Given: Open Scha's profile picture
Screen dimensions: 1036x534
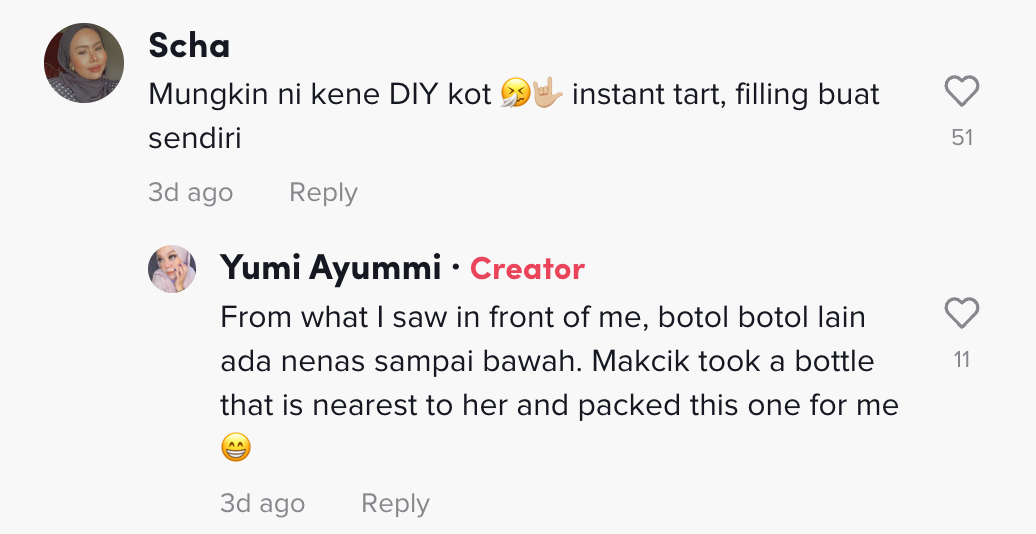Looking at the screenshot, I should click(84, 63).
